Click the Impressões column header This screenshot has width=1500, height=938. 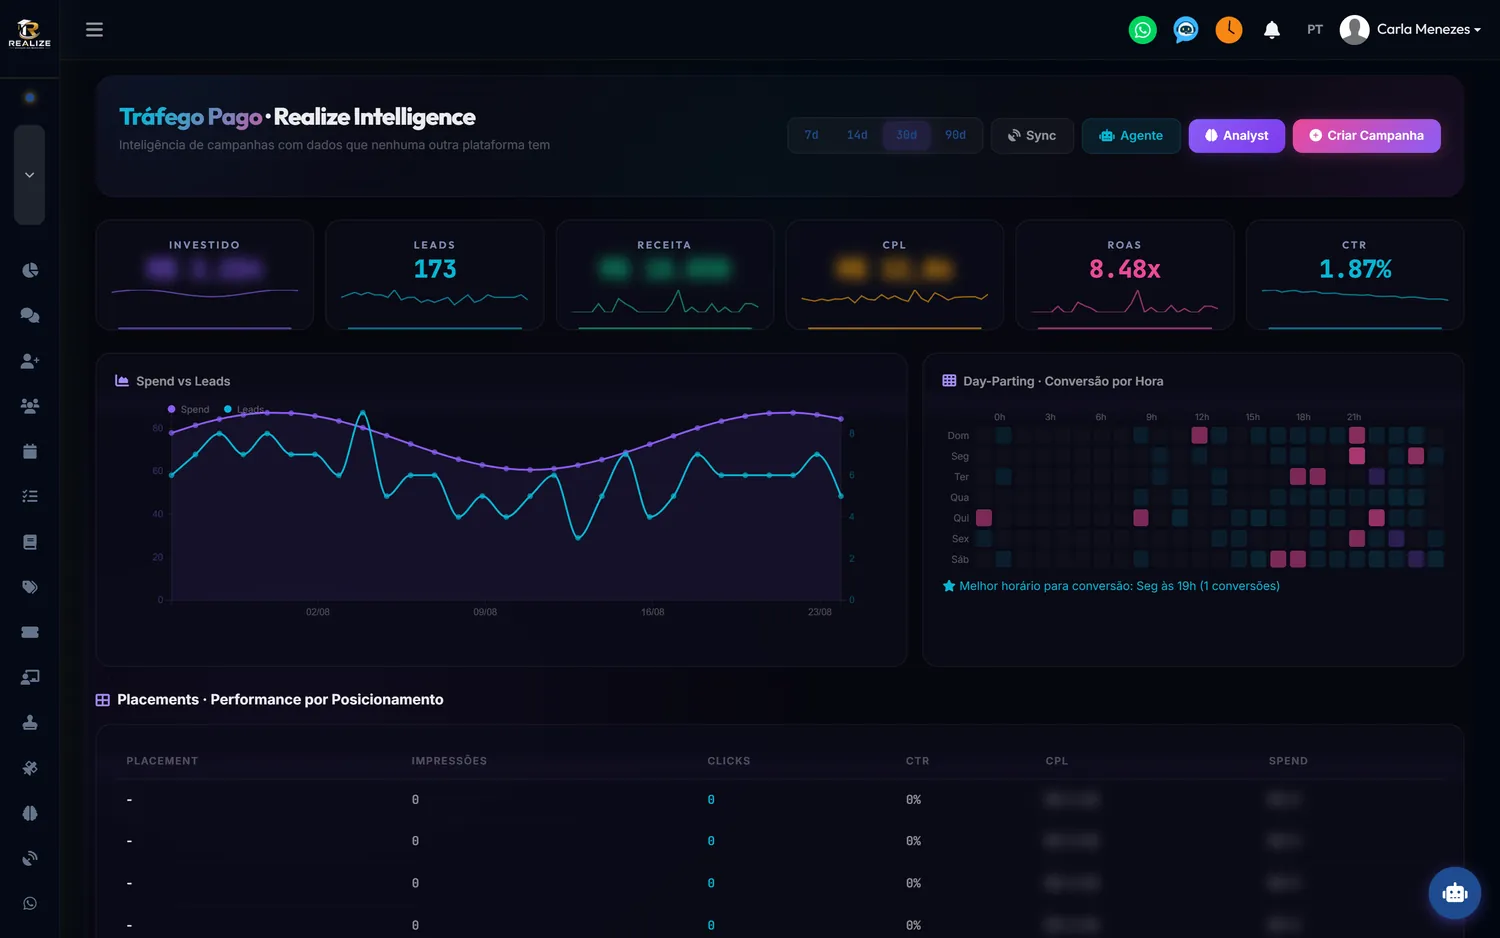(x=449, y=761)
